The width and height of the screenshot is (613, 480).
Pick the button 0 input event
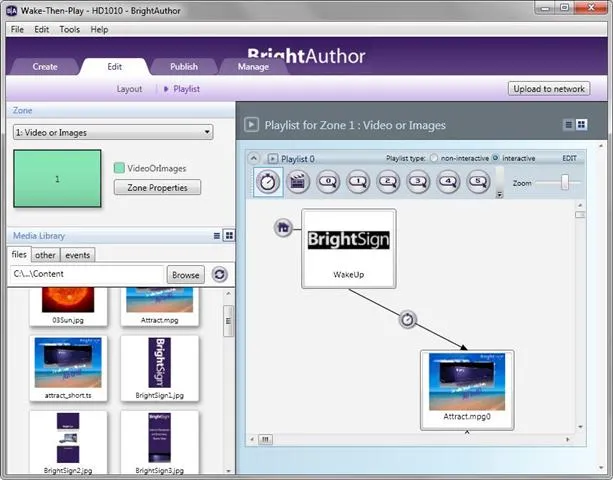pos(328,182)
